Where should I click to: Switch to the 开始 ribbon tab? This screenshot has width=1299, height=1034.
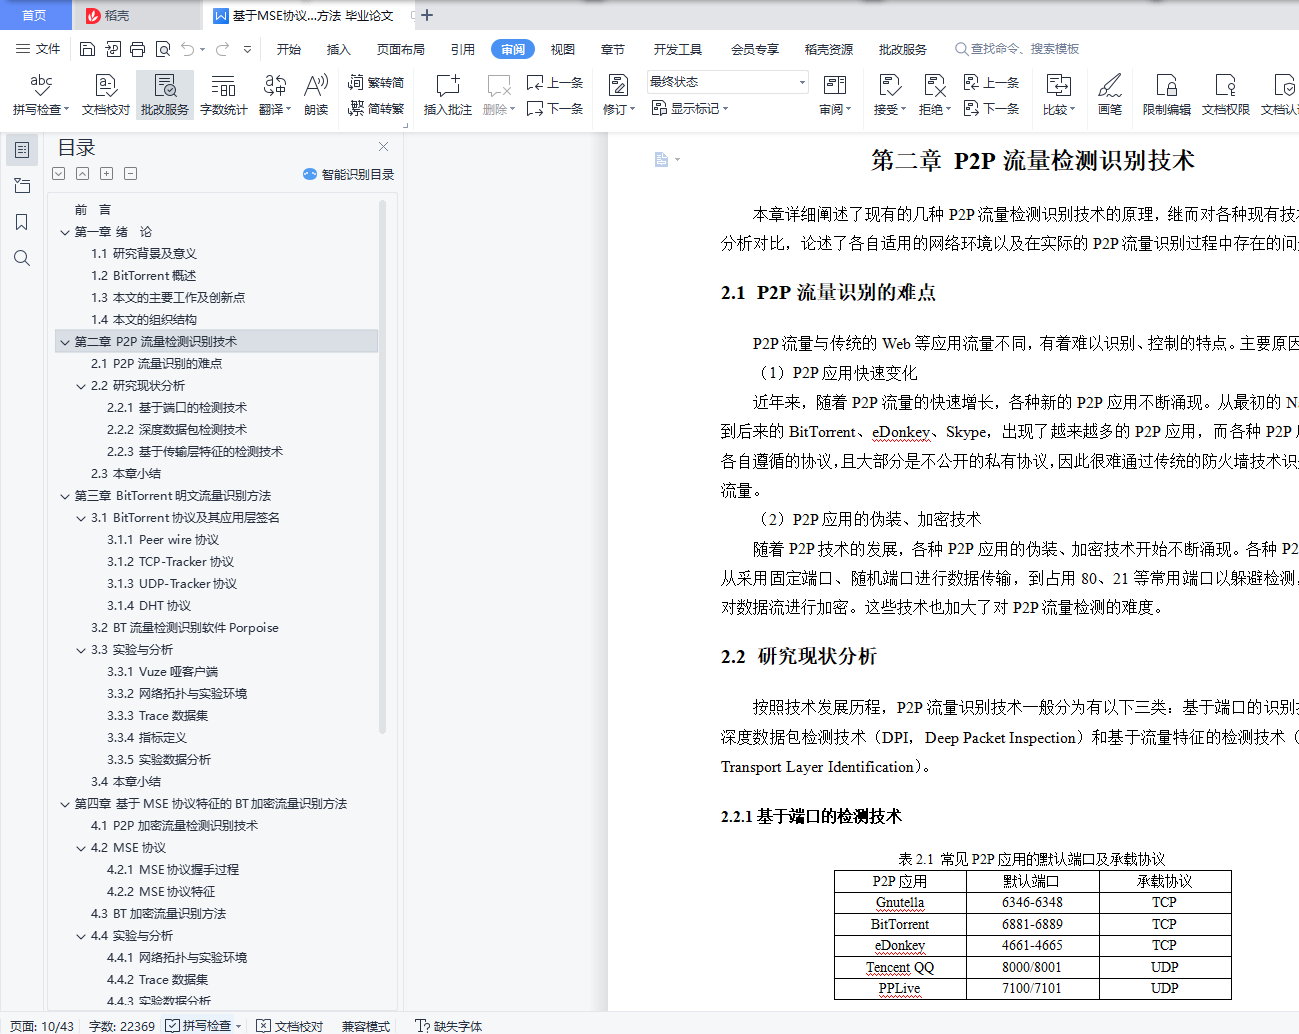(x=289, y=49)
